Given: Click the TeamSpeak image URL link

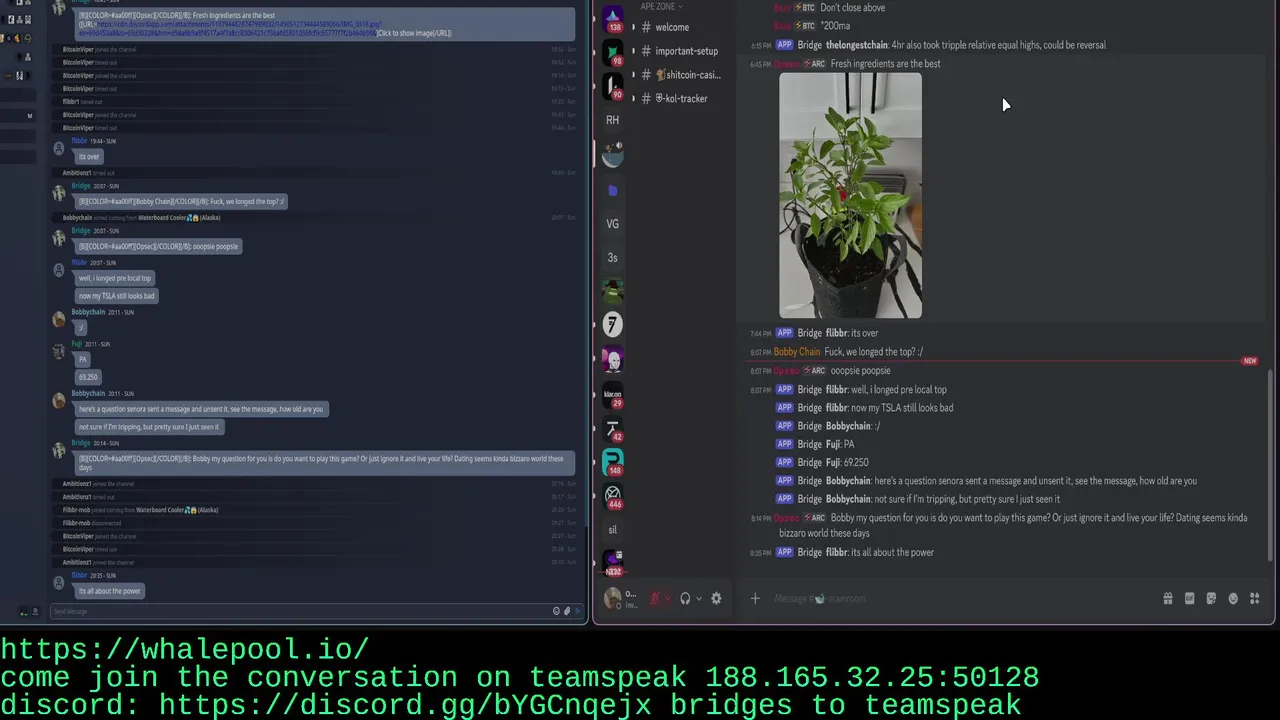Looking at the screenshot, I should [x=228, y=28].
